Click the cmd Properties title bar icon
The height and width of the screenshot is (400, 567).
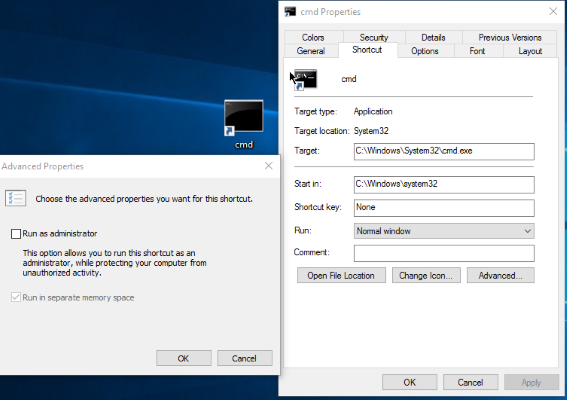[x=290, y=12]
